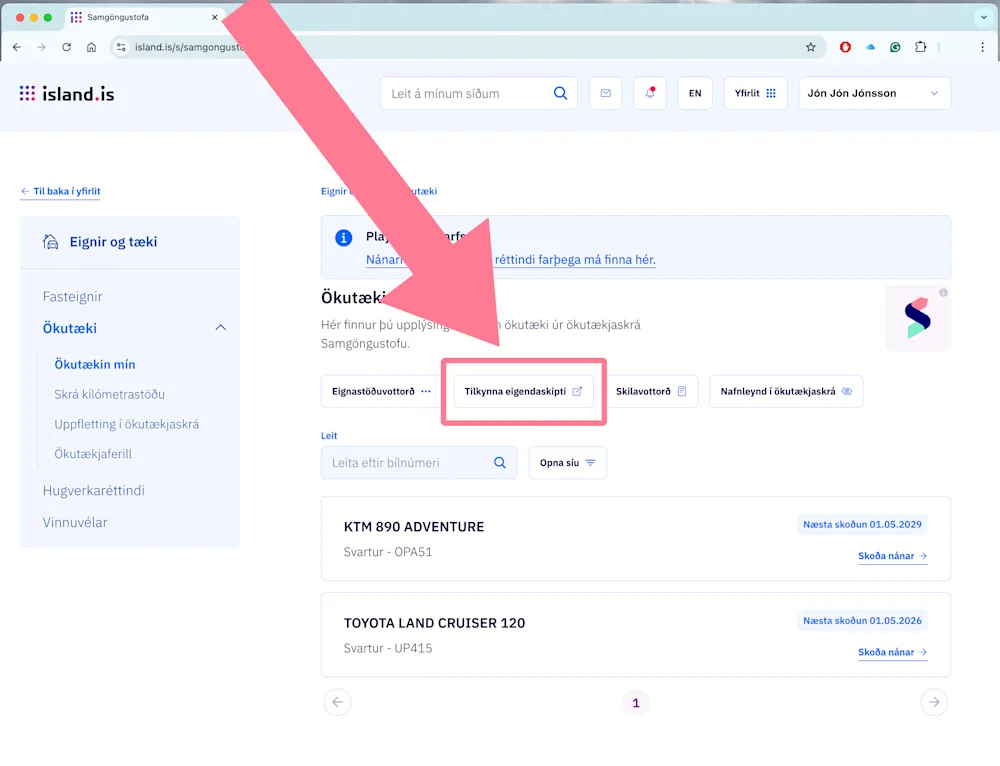Image resolution: width=1000 pixels, height=766 pixels.
Task: Select Ökutækin mín sidebar item
Action: 95,364
